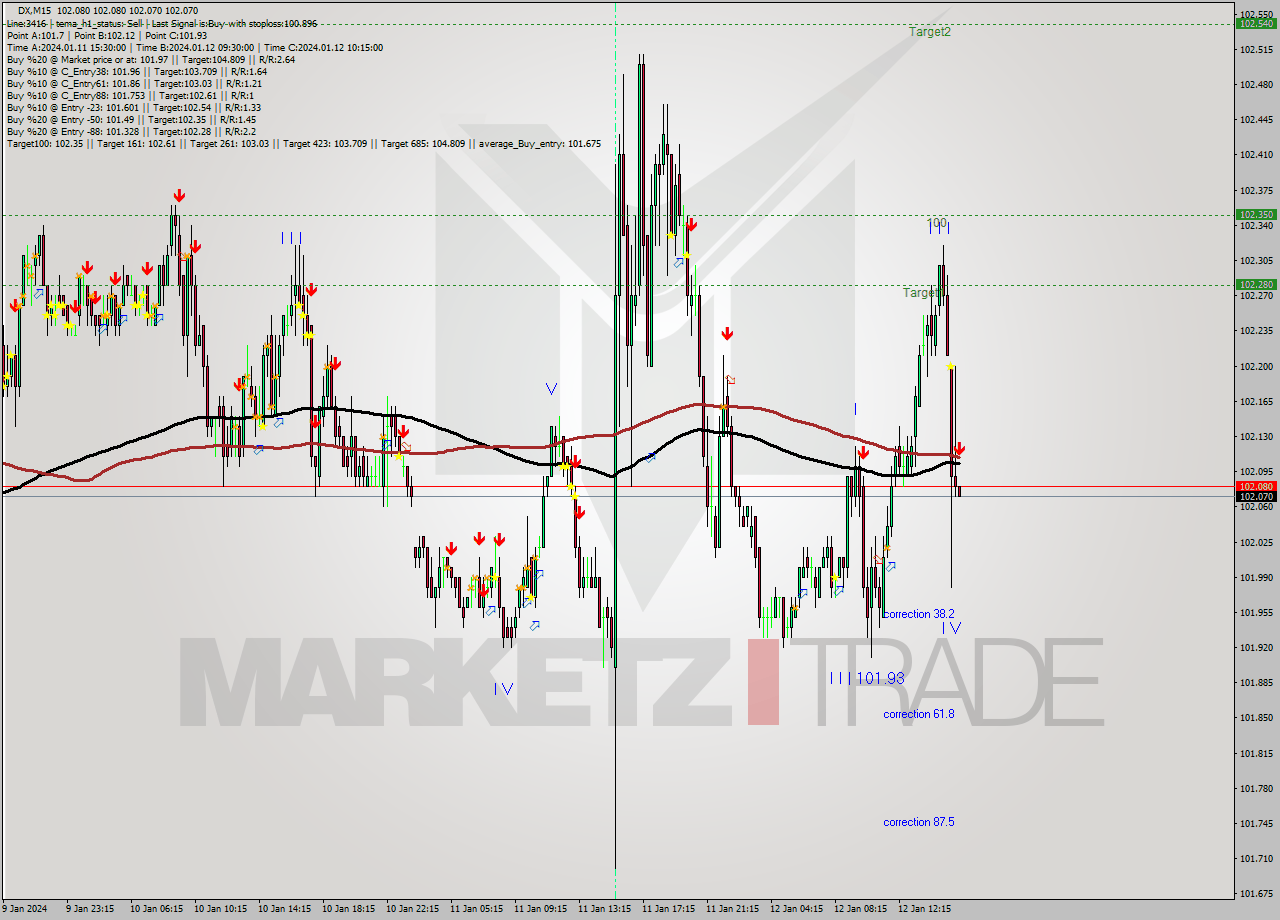Select the green 102.350 price tag
Screen dimensions: 1280x920
tap(1256, 214)
